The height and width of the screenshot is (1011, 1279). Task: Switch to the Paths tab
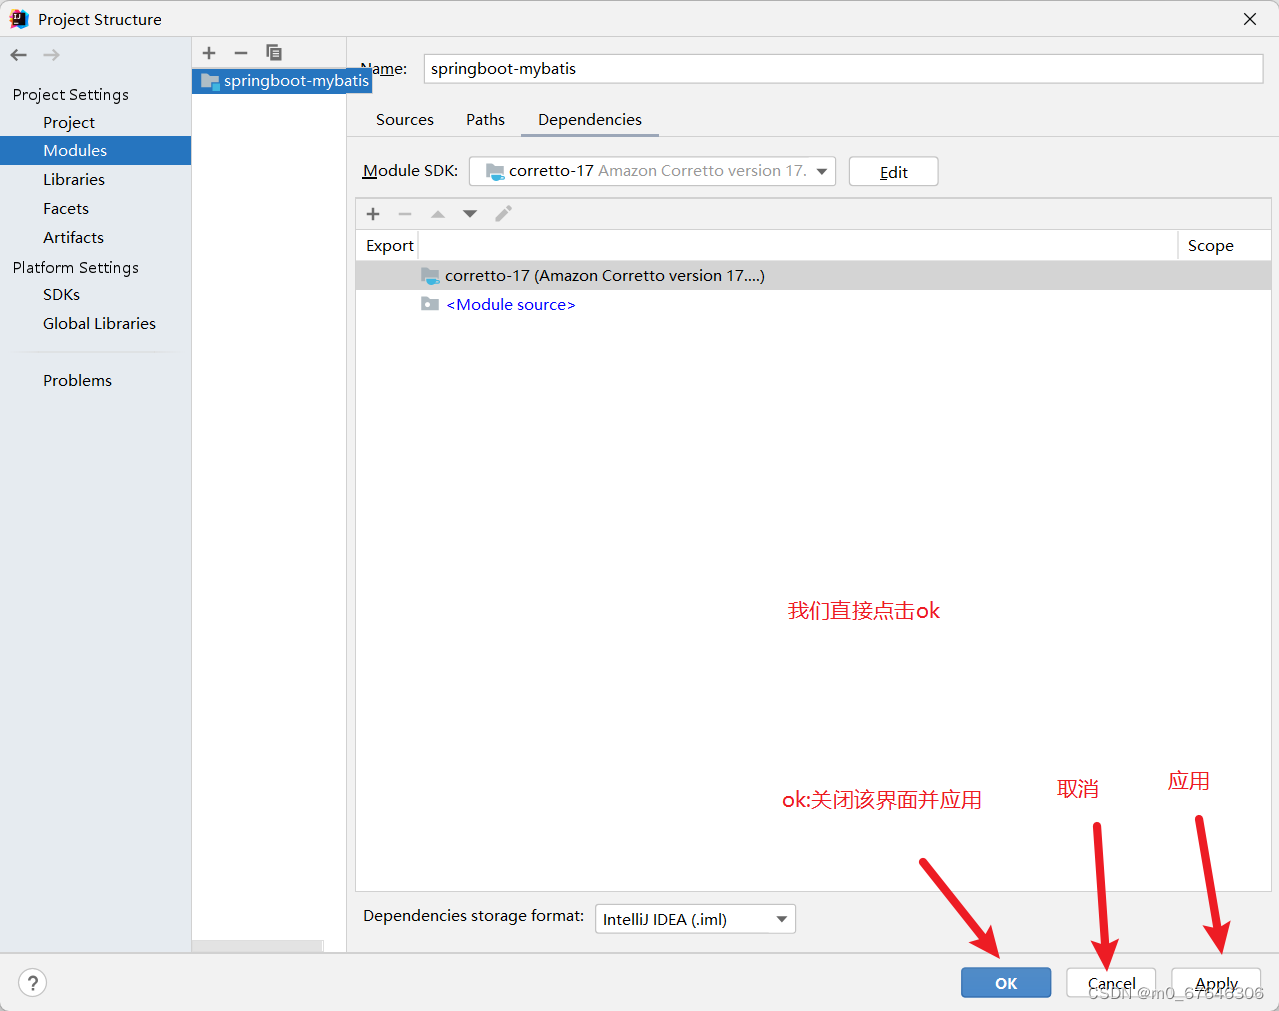tap(485, 119)
